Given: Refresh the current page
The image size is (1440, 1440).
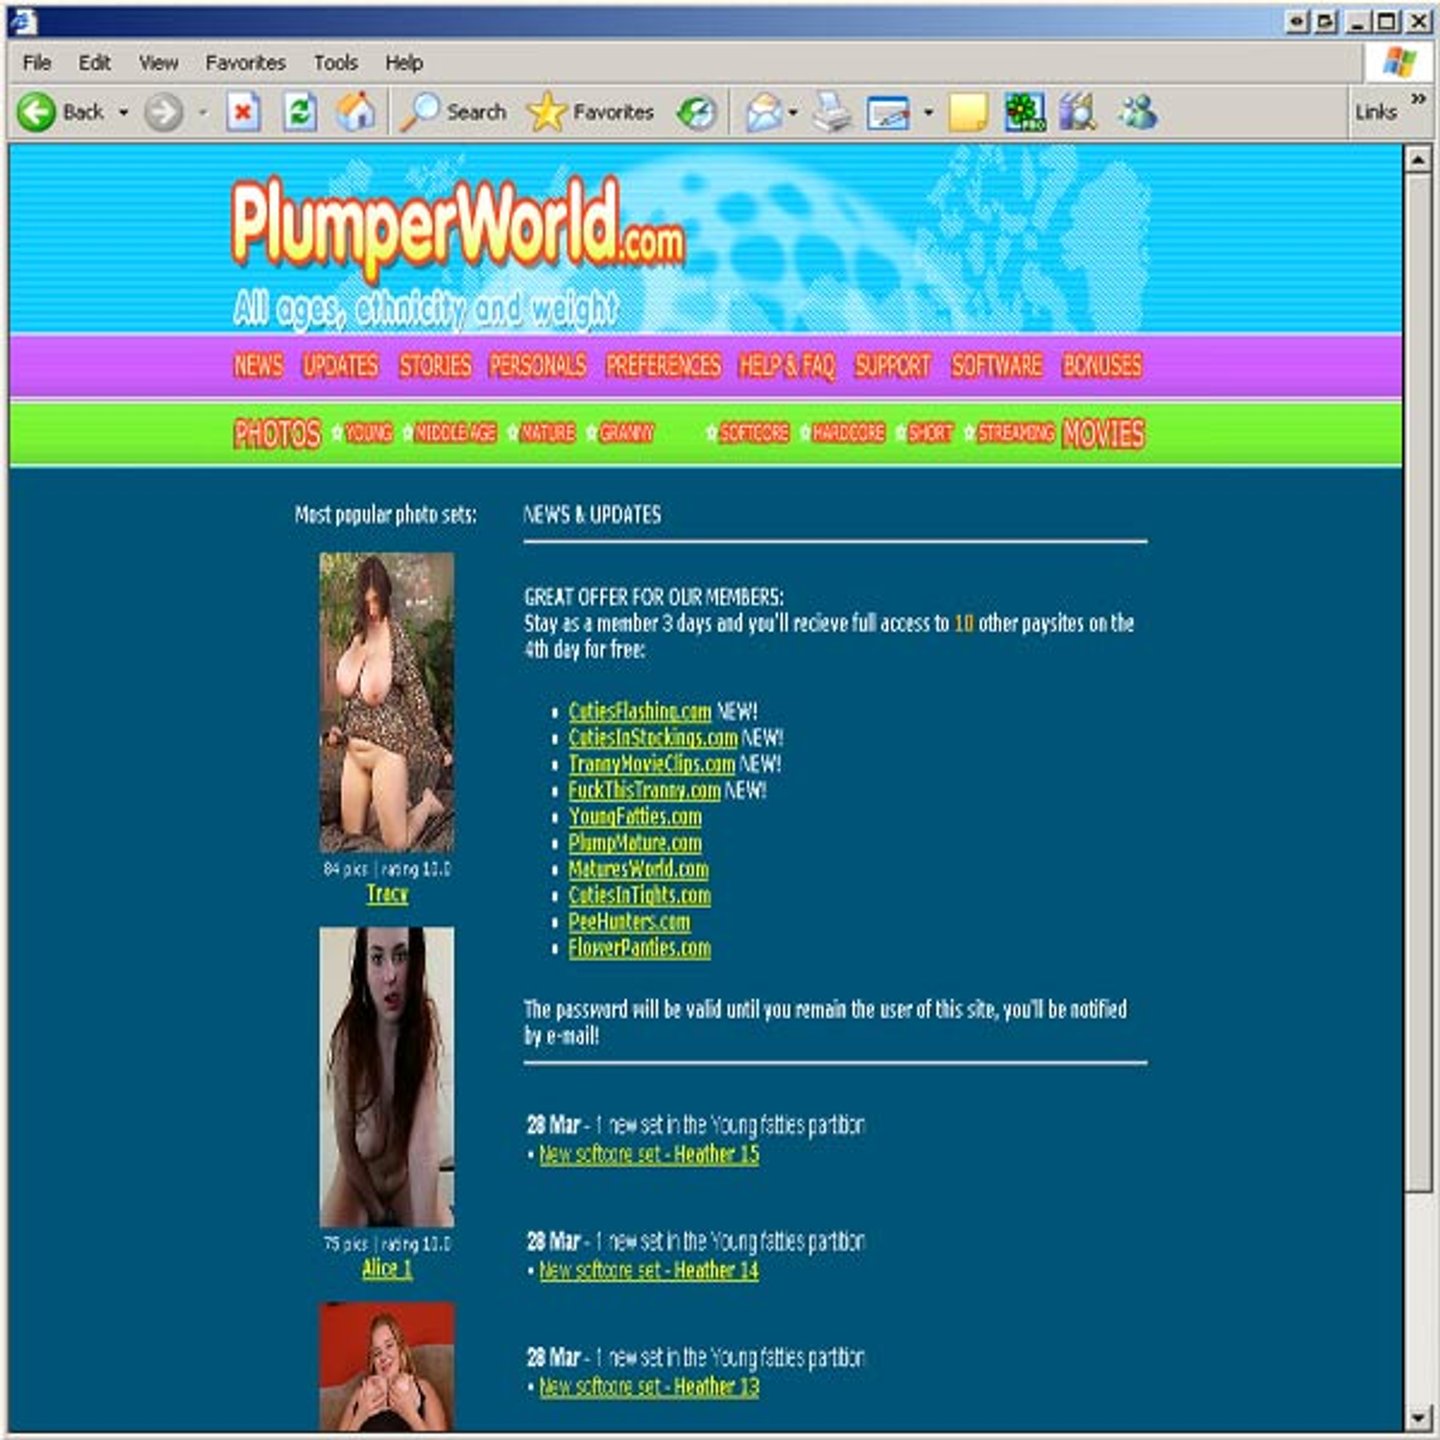Looking at the screenshot, I should pyautogui.click(x=299, y=112).
